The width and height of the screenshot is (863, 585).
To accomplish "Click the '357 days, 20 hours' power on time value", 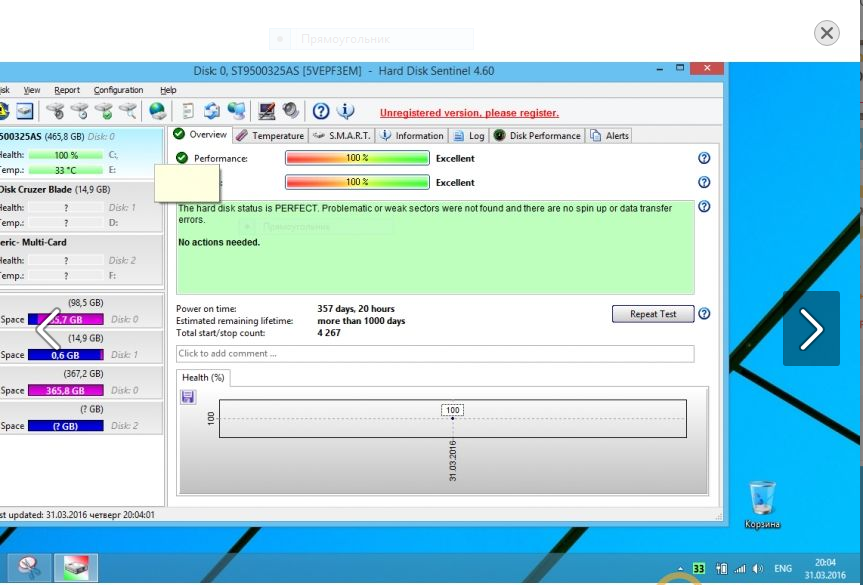I will (x=356, y=309).
